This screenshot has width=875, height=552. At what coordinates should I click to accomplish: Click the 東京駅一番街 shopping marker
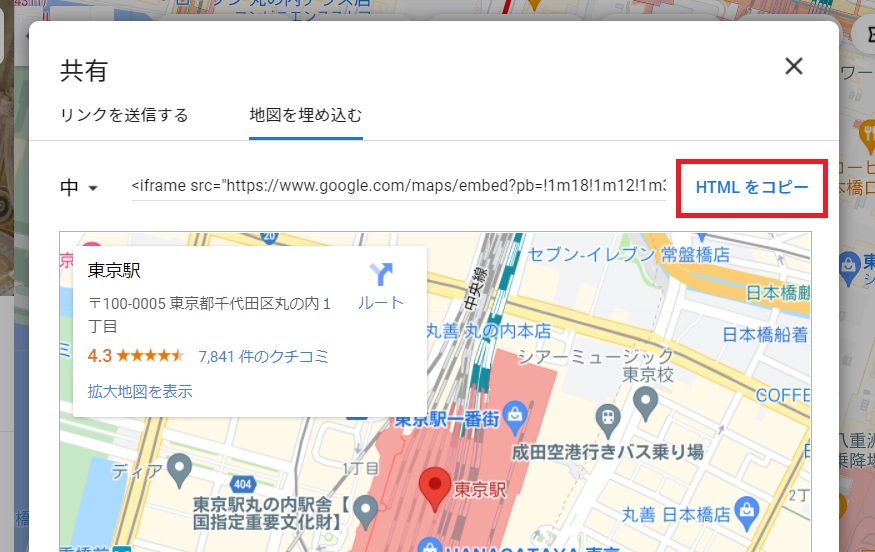point(515,416)
